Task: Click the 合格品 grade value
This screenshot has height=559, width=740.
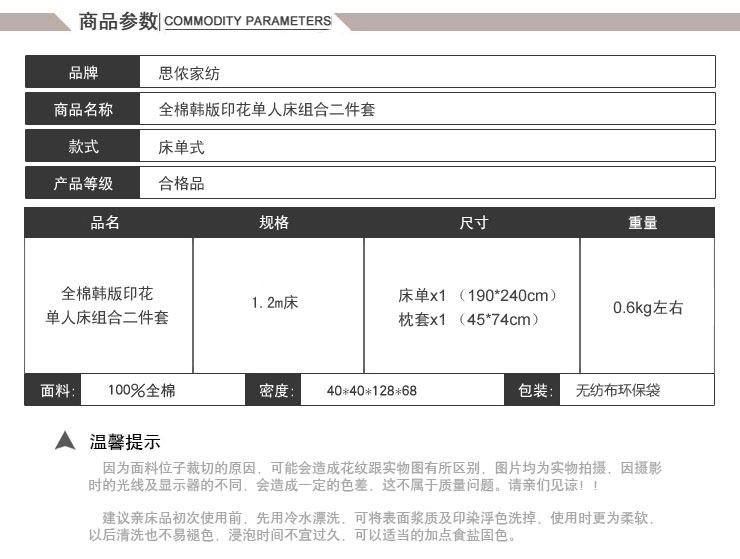Action: click(182, 183)
